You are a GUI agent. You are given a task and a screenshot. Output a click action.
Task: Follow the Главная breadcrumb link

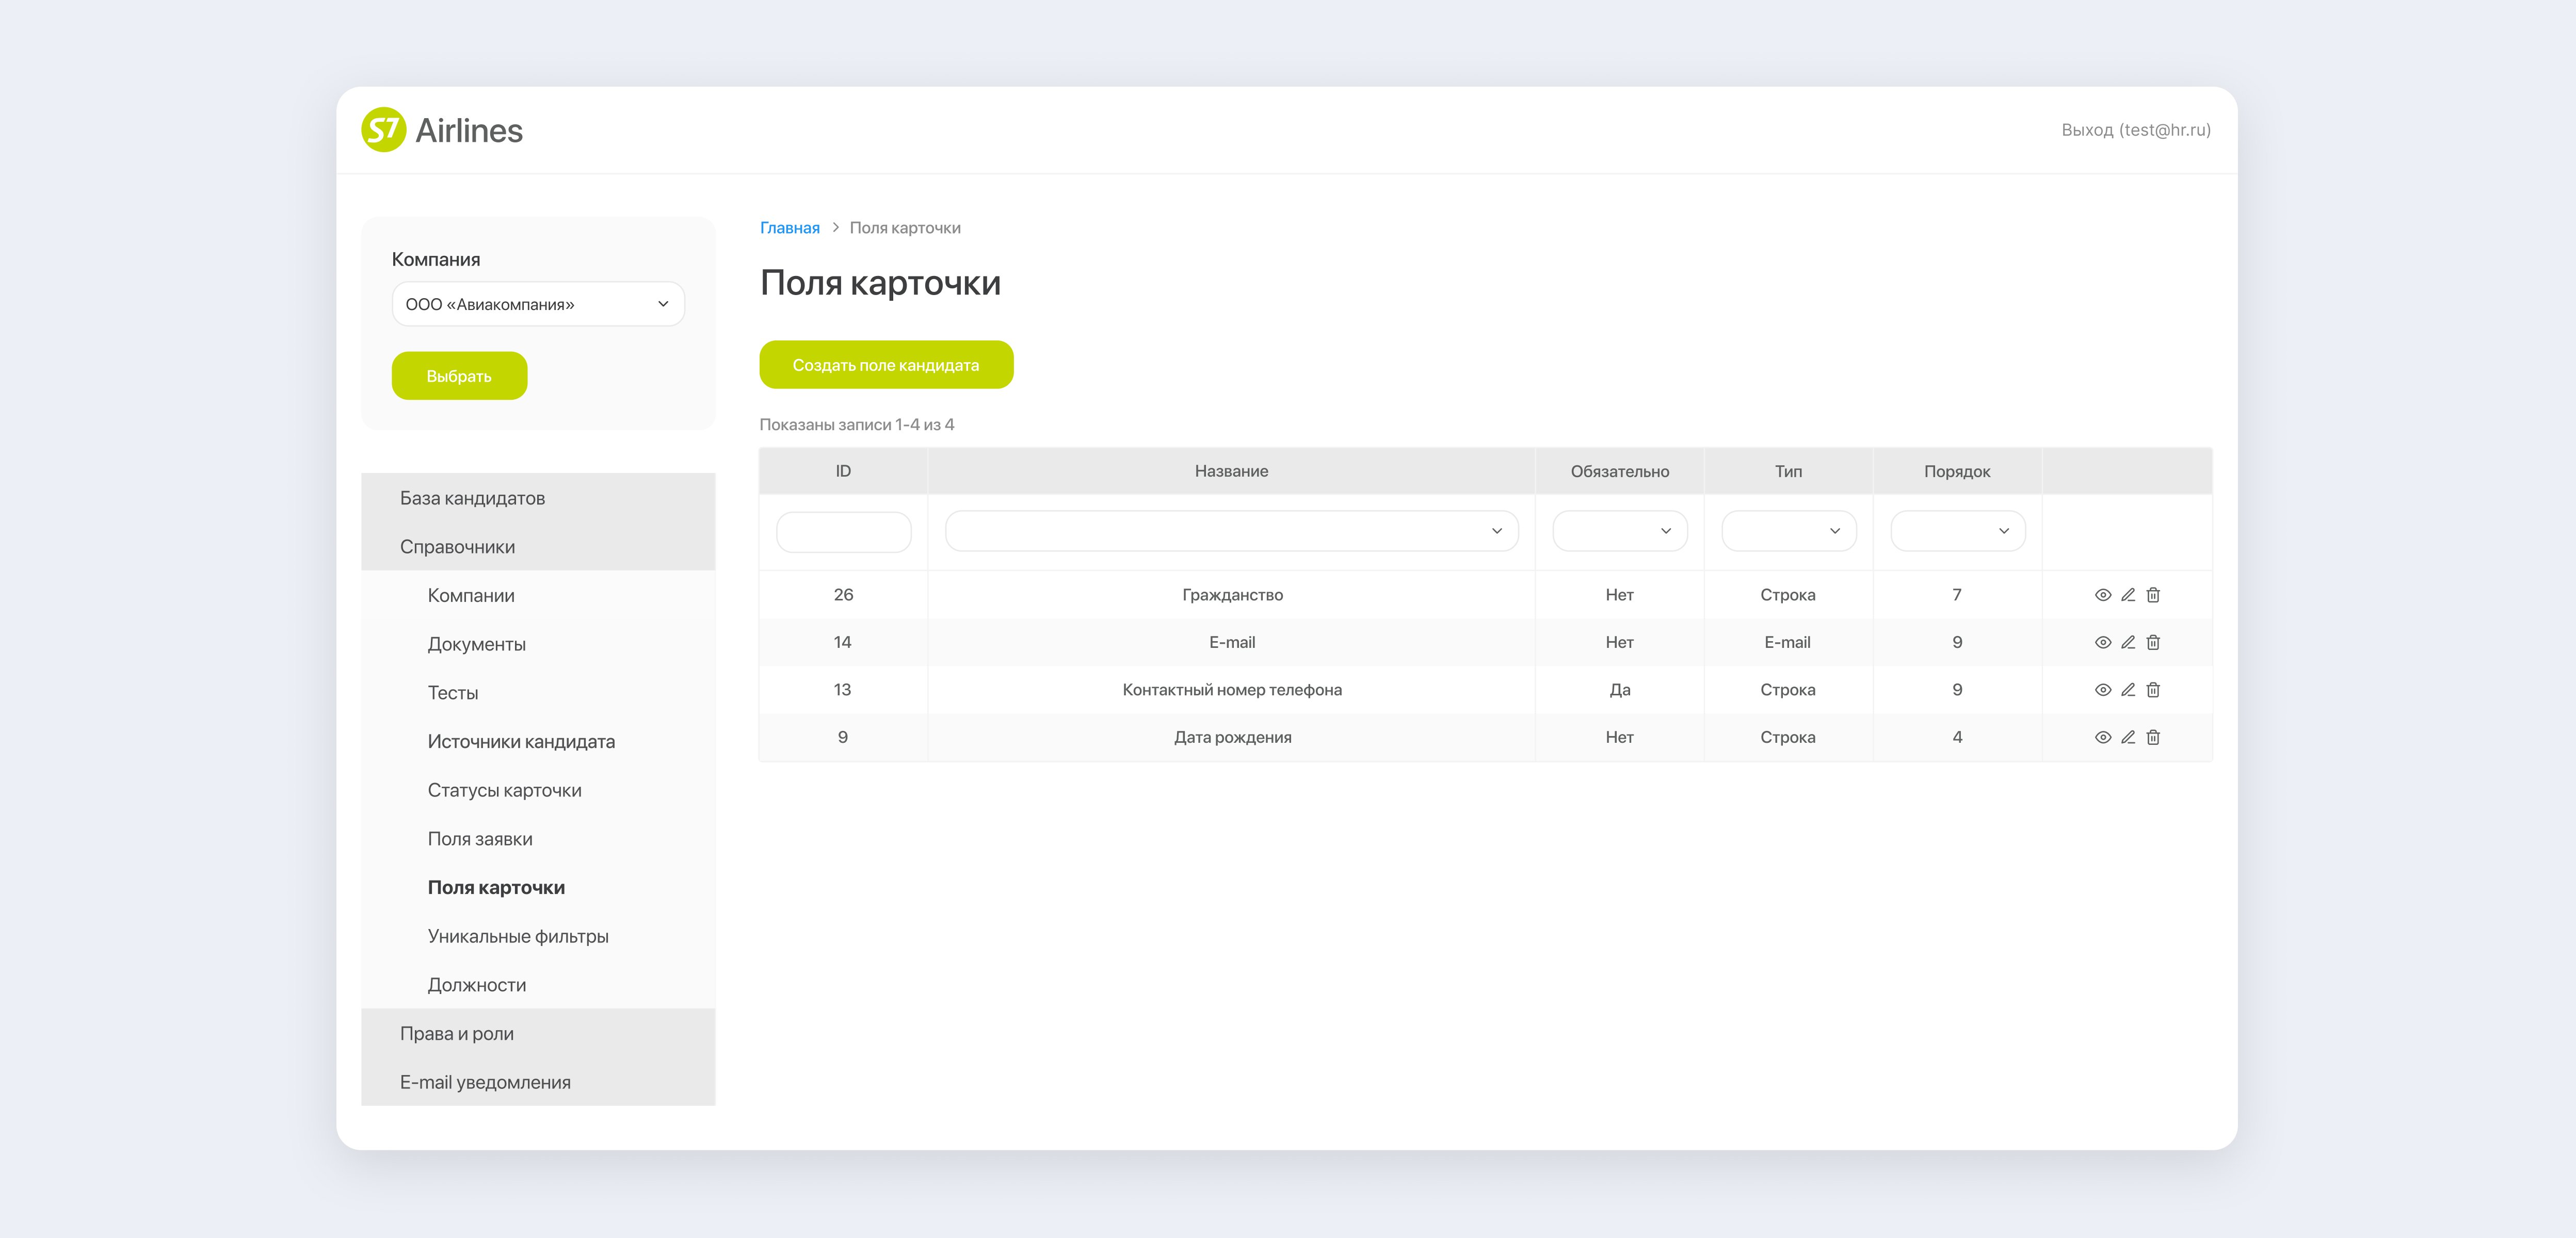coord(789,228)
